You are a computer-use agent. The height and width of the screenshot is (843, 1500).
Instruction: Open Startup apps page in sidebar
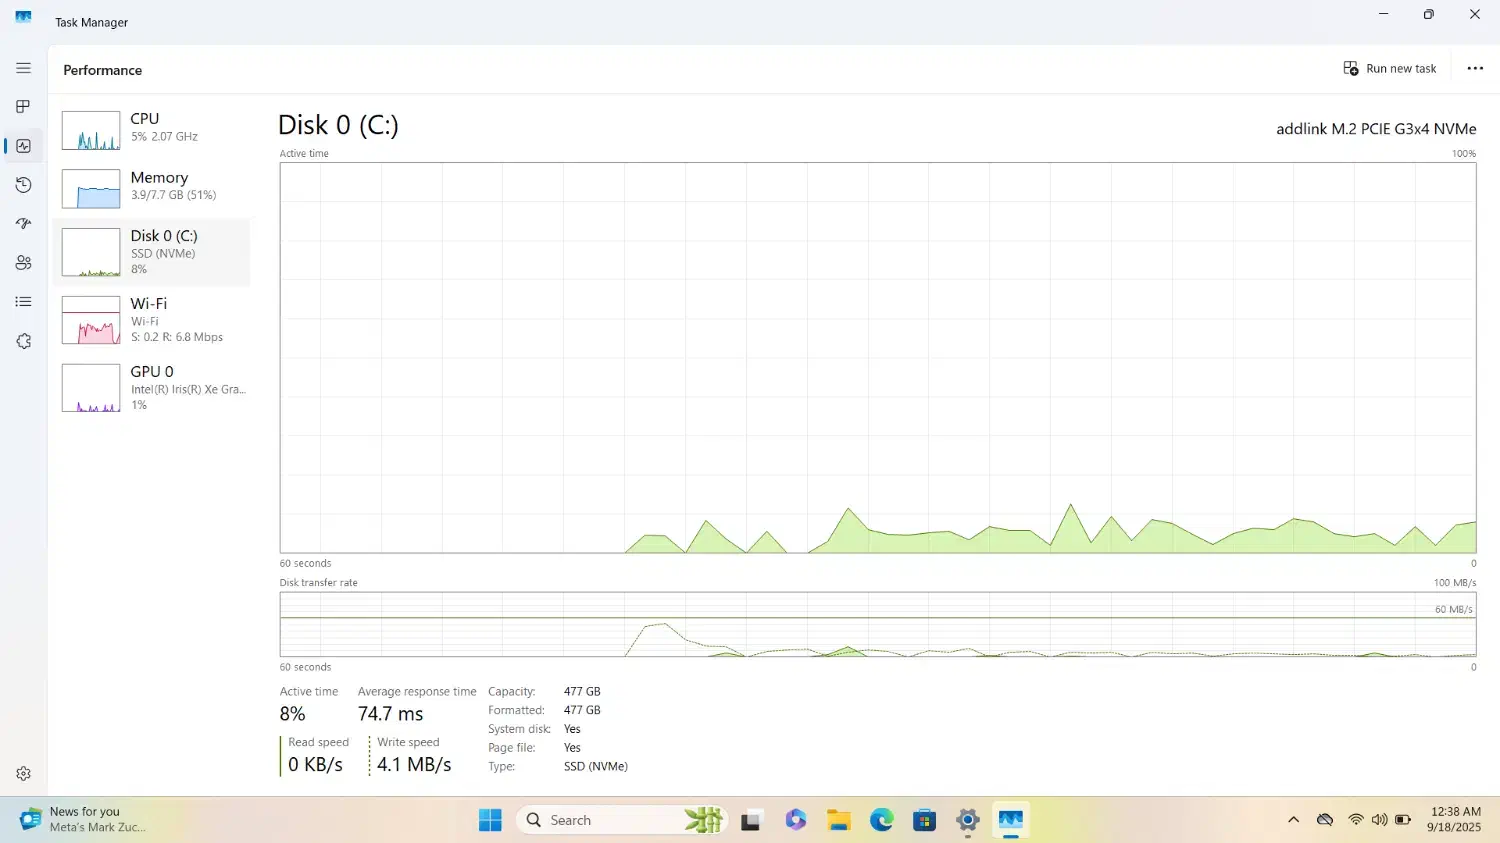tap(24, 224)
